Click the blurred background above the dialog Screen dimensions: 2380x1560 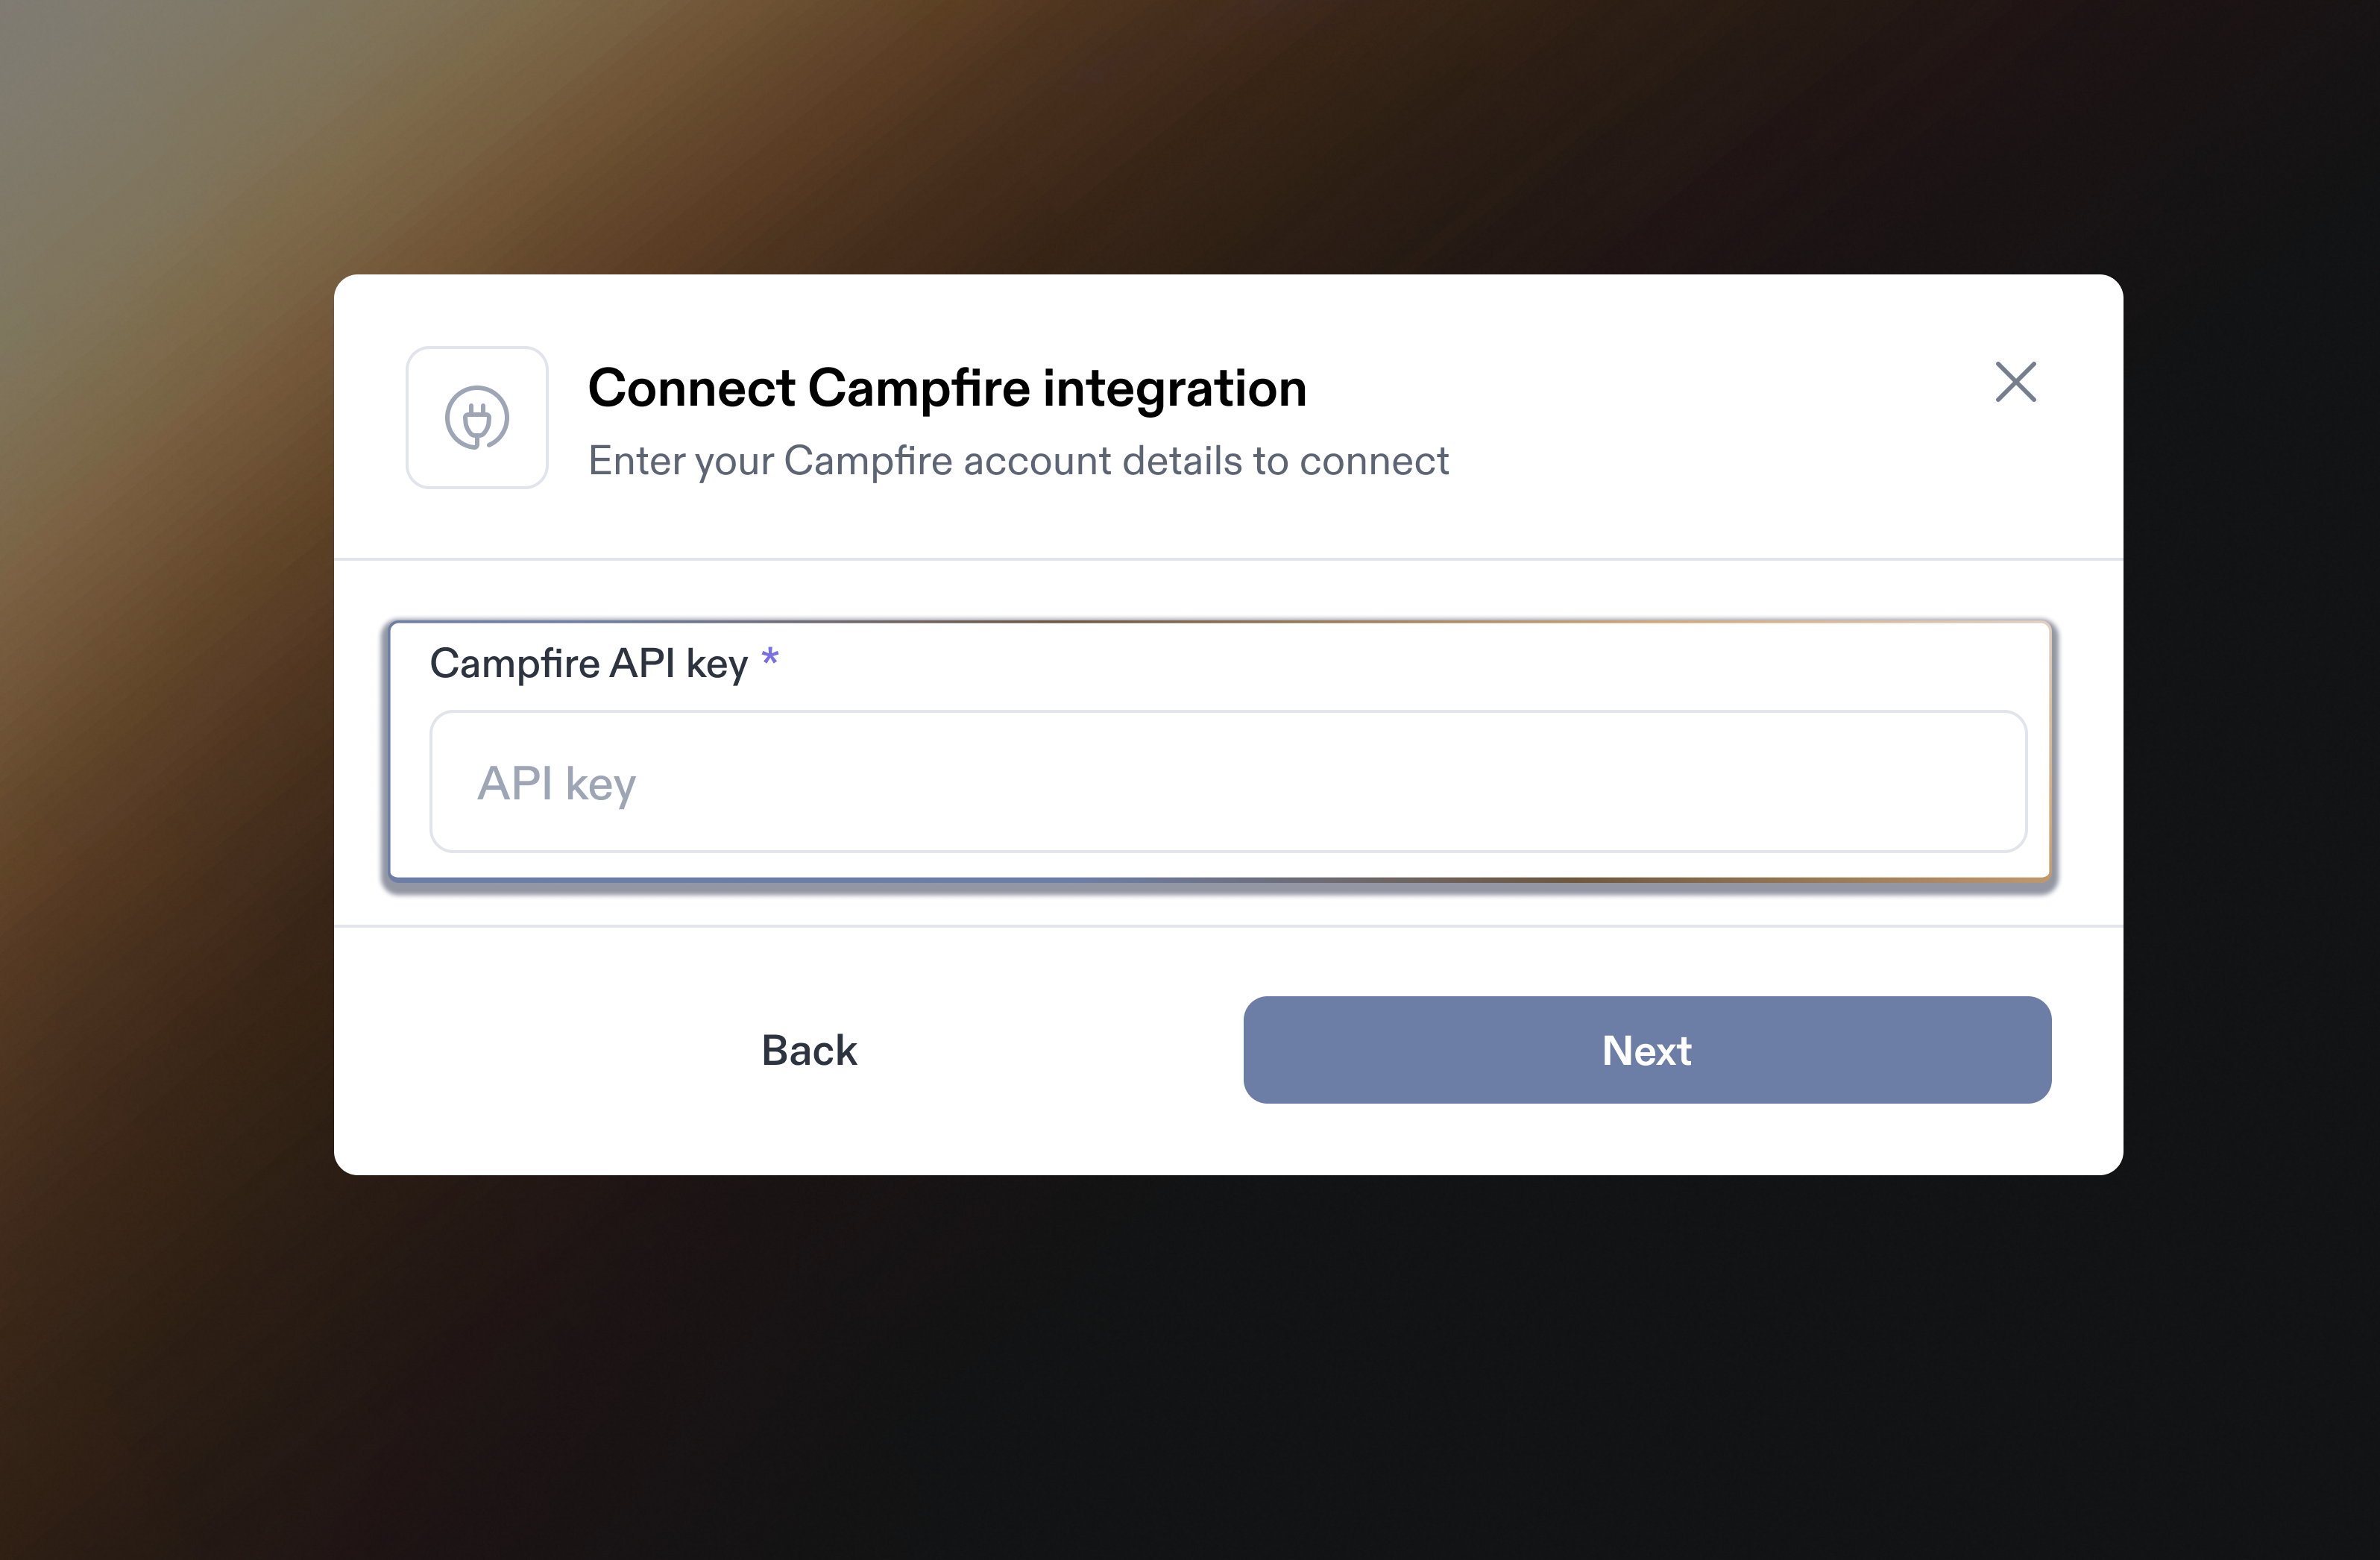coord(1200,130)
